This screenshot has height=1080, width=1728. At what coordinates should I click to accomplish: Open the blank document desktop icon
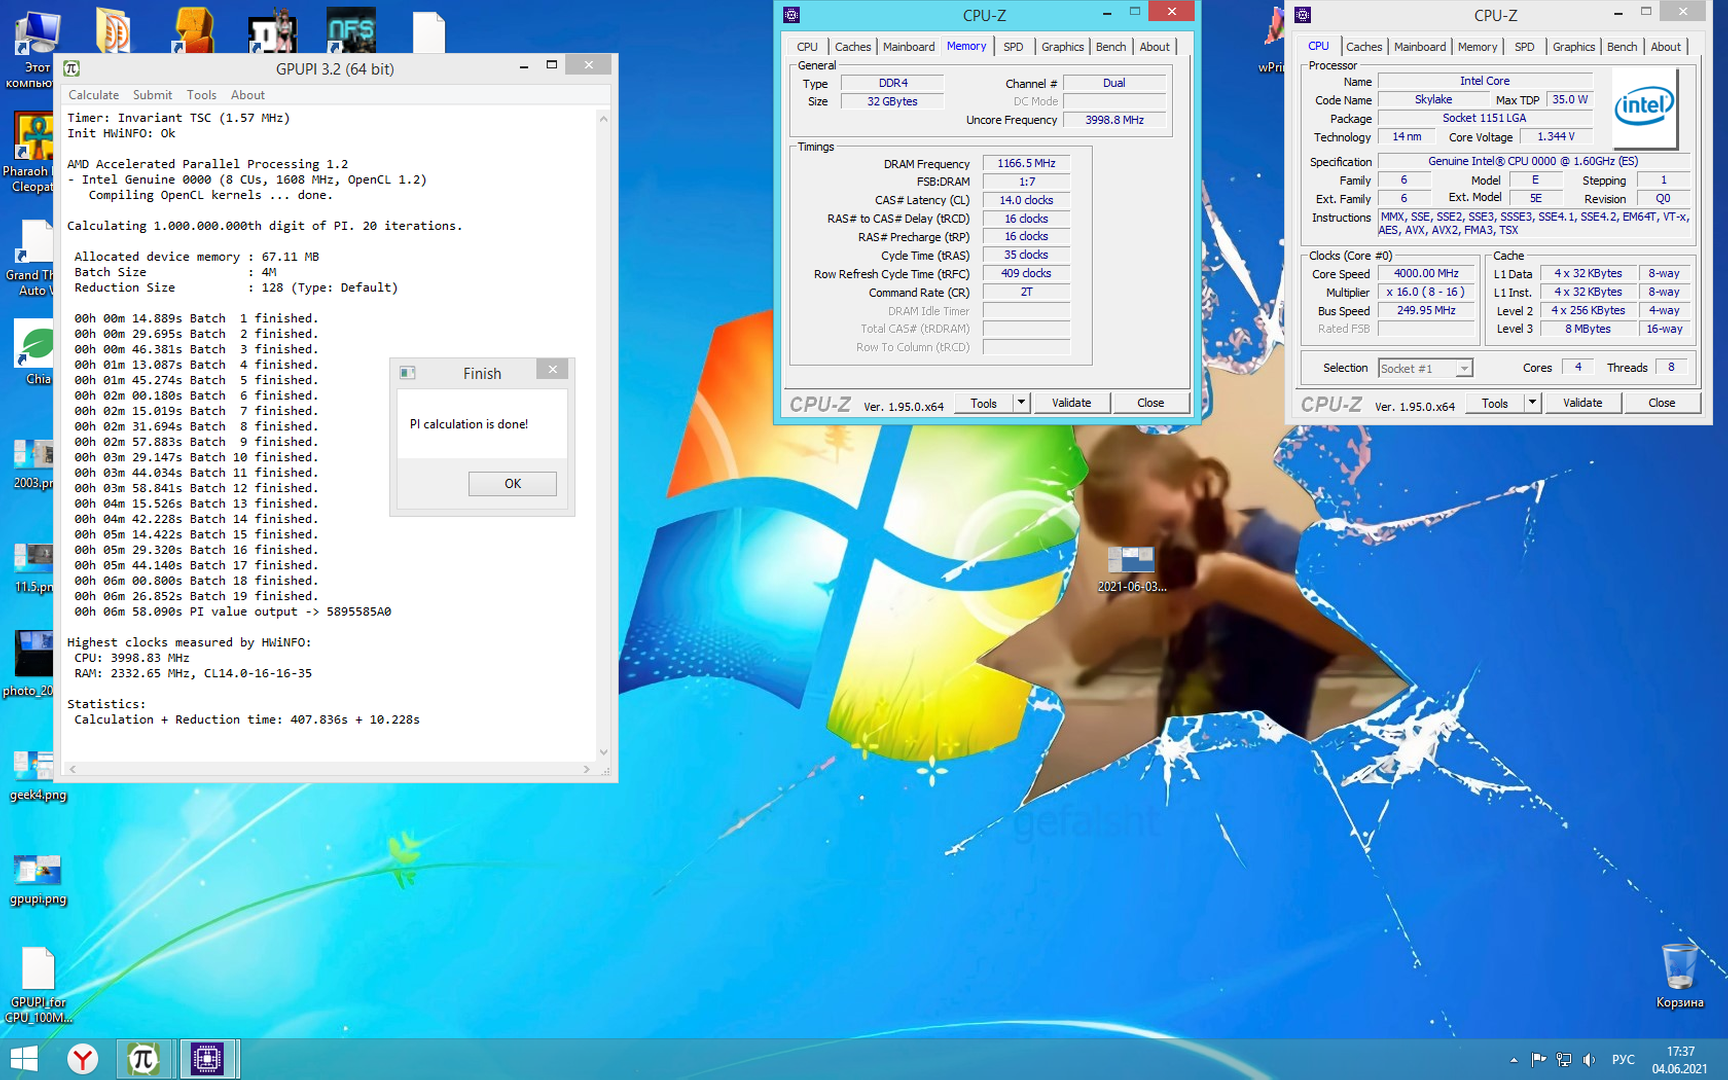coord(429,31)
